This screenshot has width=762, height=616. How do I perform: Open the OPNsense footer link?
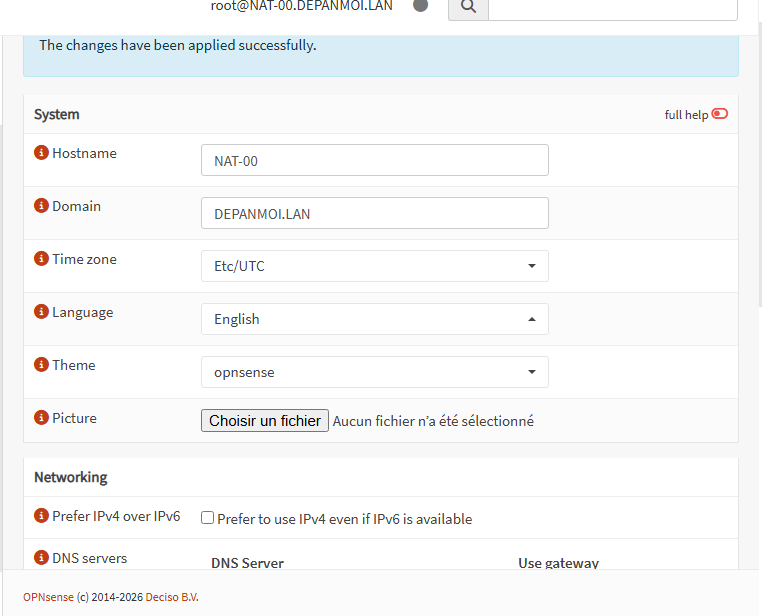pos(48,597)
